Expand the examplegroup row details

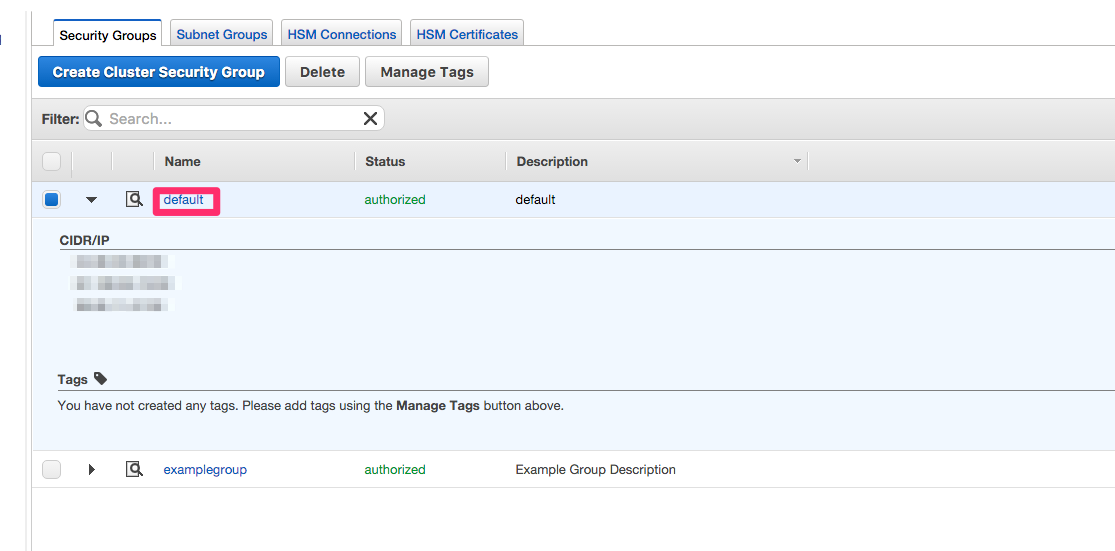click(92, 469)
